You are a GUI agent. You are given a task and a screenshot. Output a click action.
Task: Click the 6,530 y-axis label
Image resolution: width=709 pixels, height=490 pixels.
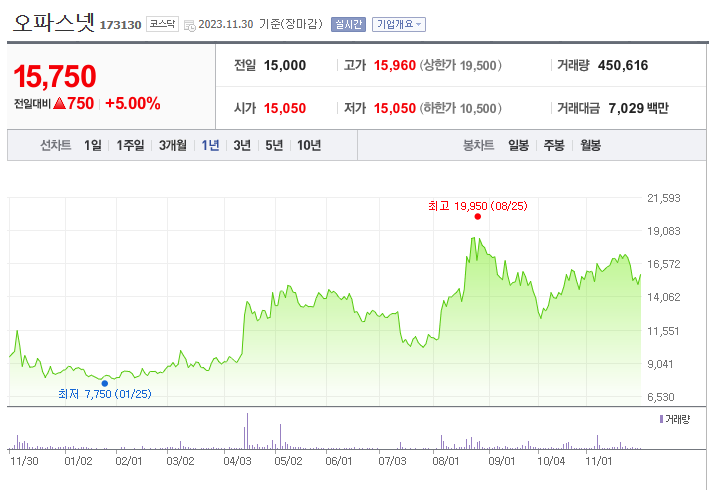coord(661,397)
